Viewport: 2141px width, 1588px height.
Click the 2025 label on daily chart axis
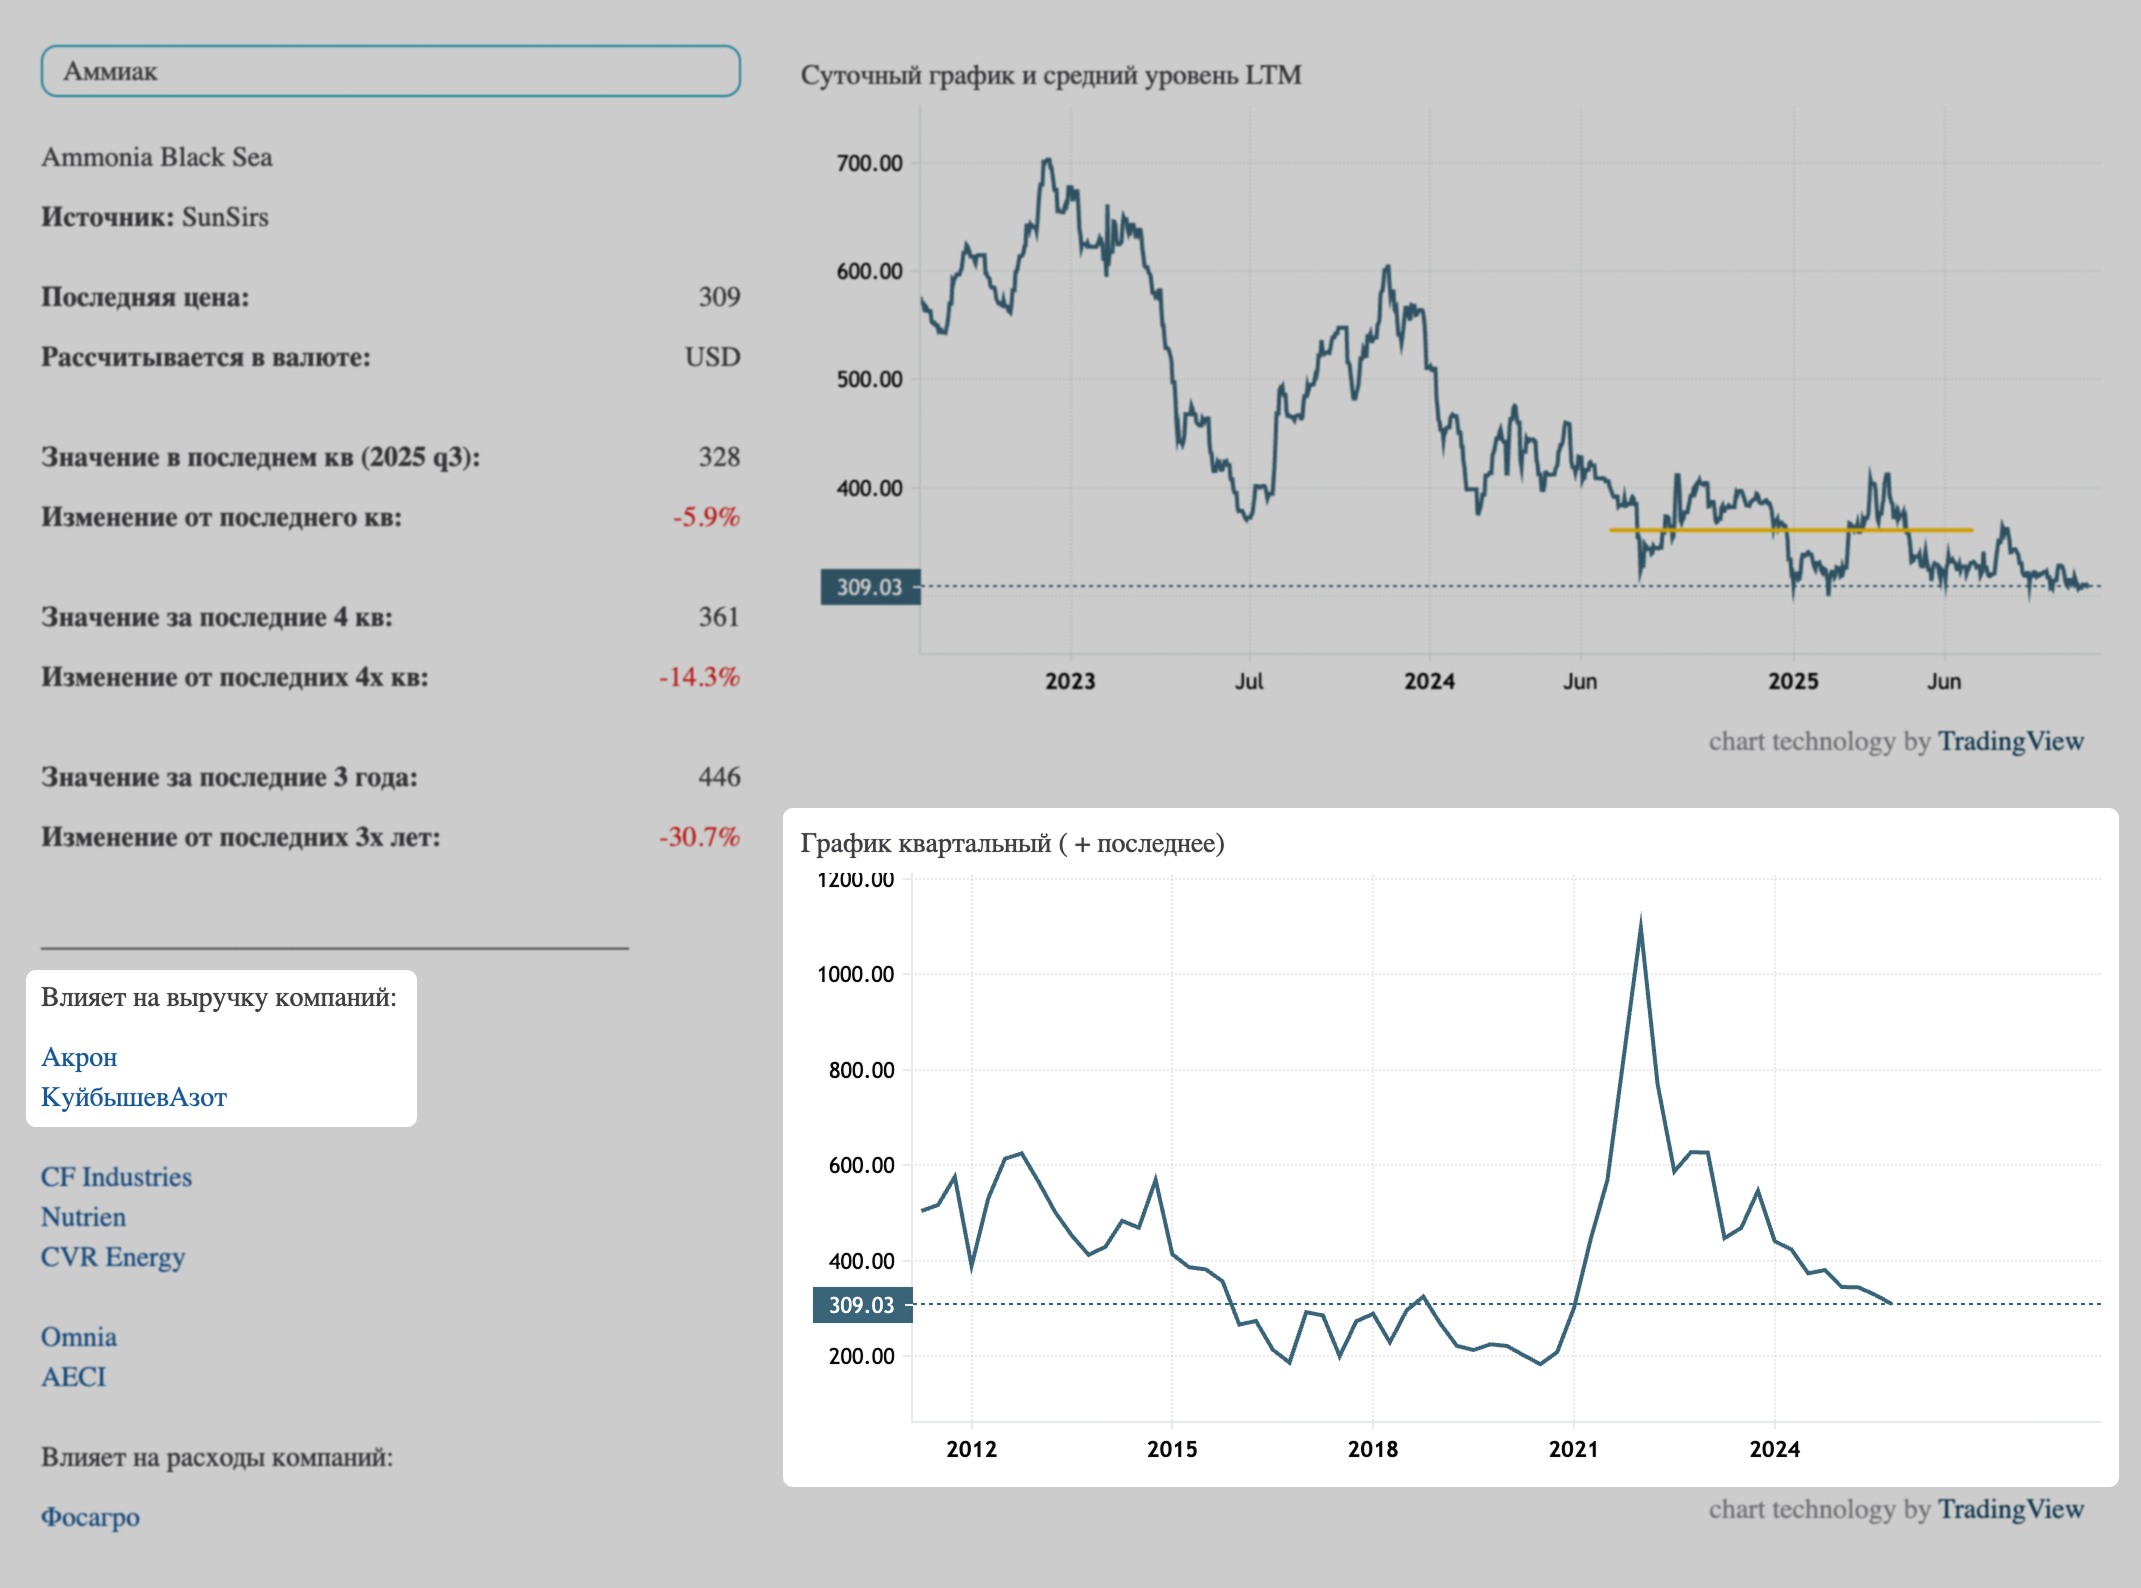tap(1793, 681)
